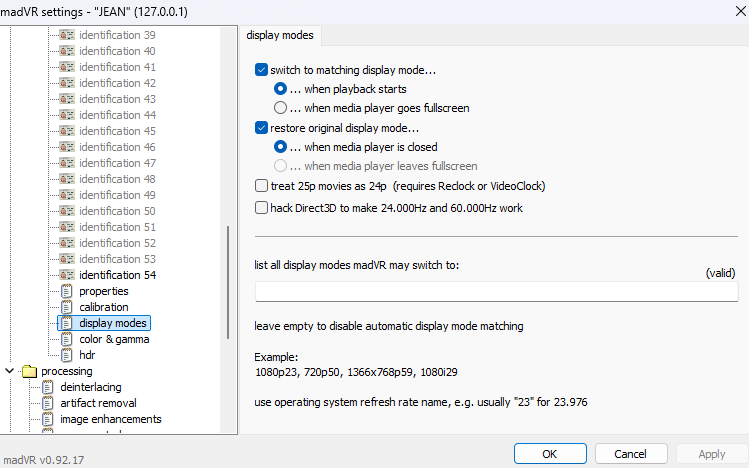Select identification 50 in tree
This screenshot has width=749, height=468.
(117, 211)
